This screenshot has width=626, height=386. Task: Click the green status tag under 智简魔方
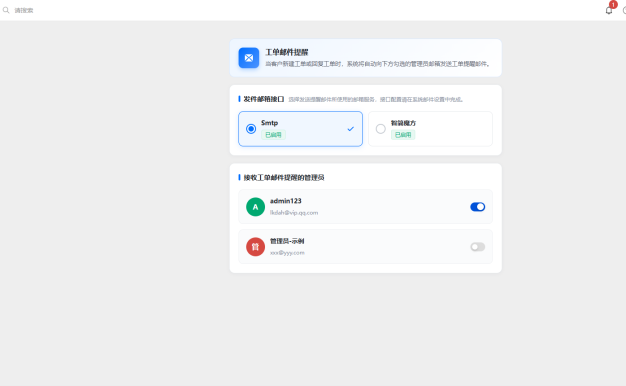point(403,135)
